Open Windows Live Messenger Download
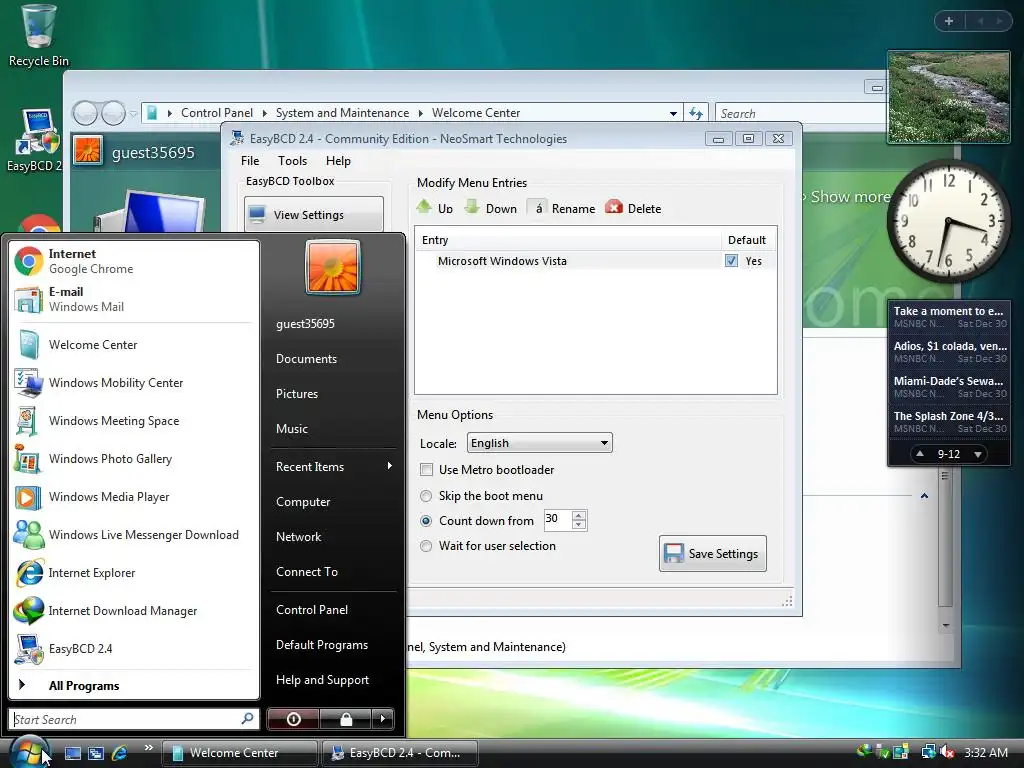 (x=134, y=535)
